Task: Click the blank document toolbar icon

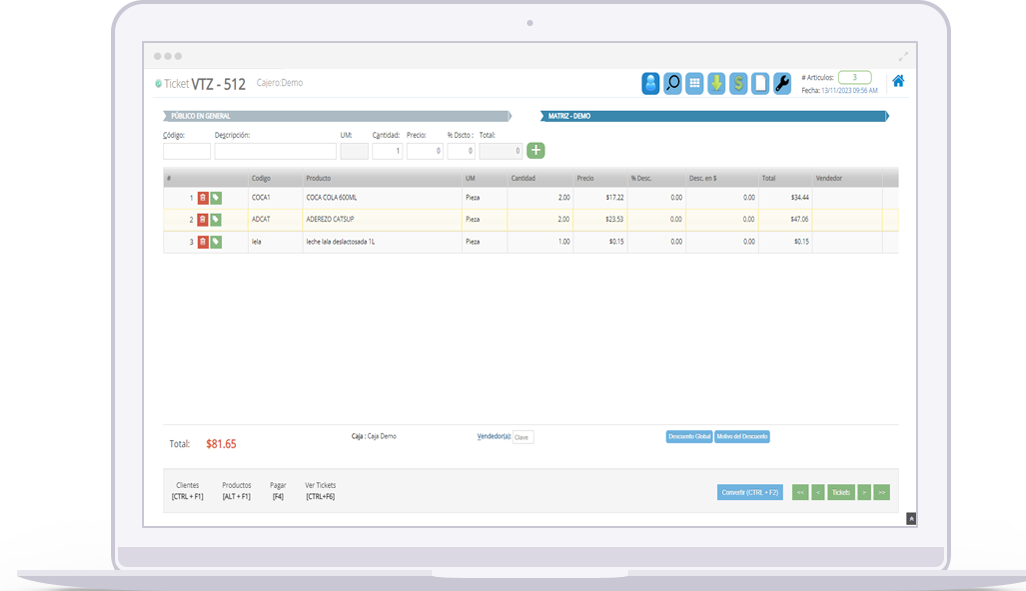Action: click(760, 83)
